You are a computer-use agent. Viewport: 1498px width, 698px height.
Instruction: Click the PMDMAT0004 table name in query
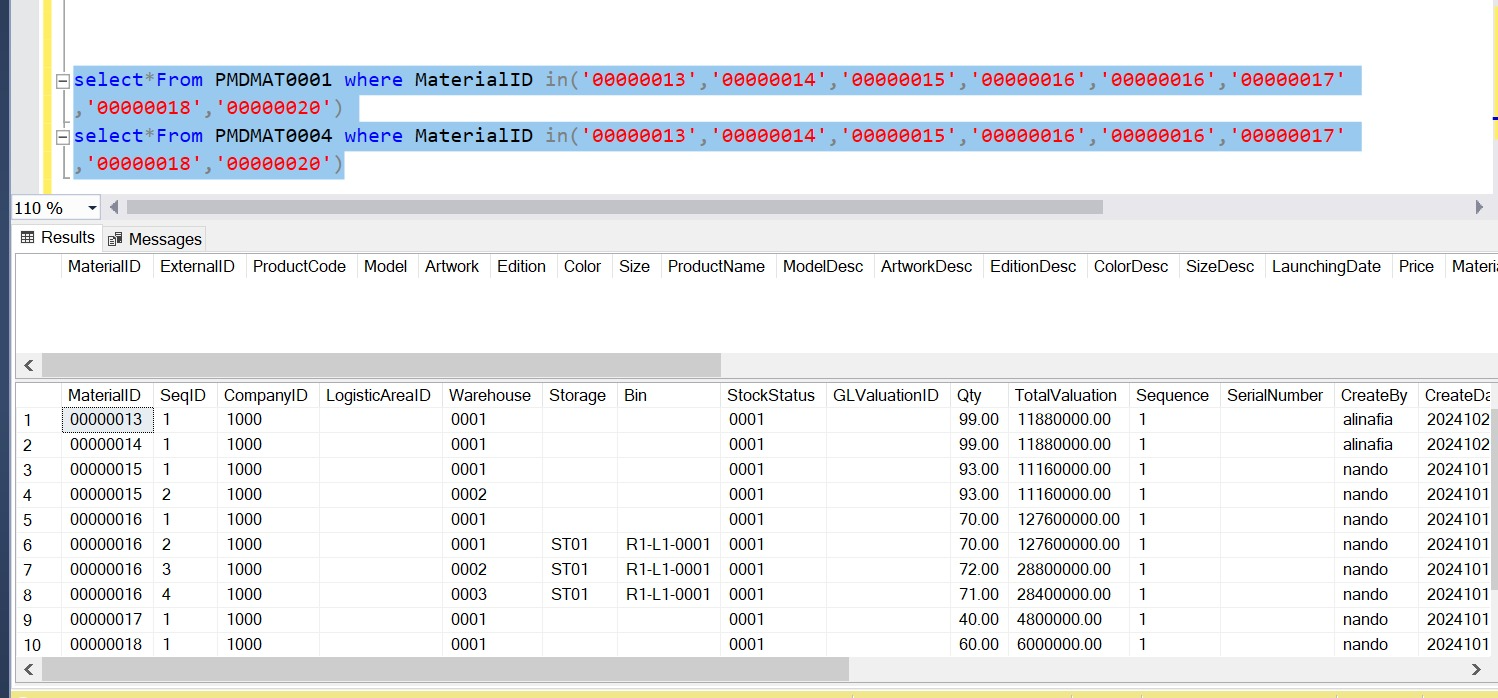(273, 136)
